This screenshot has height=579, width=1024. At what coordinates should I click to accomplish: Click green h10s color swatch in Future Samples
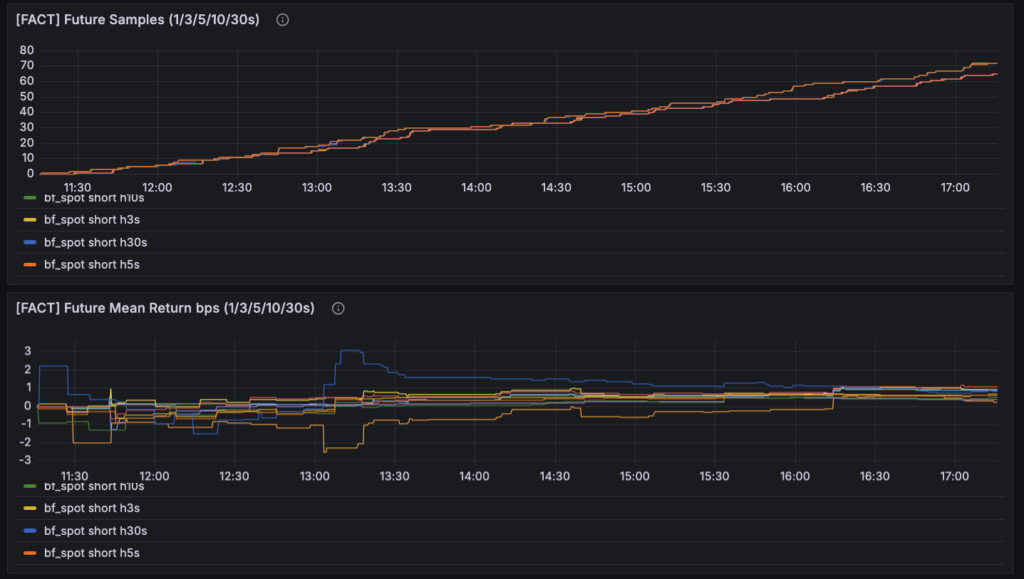(29, 199)
